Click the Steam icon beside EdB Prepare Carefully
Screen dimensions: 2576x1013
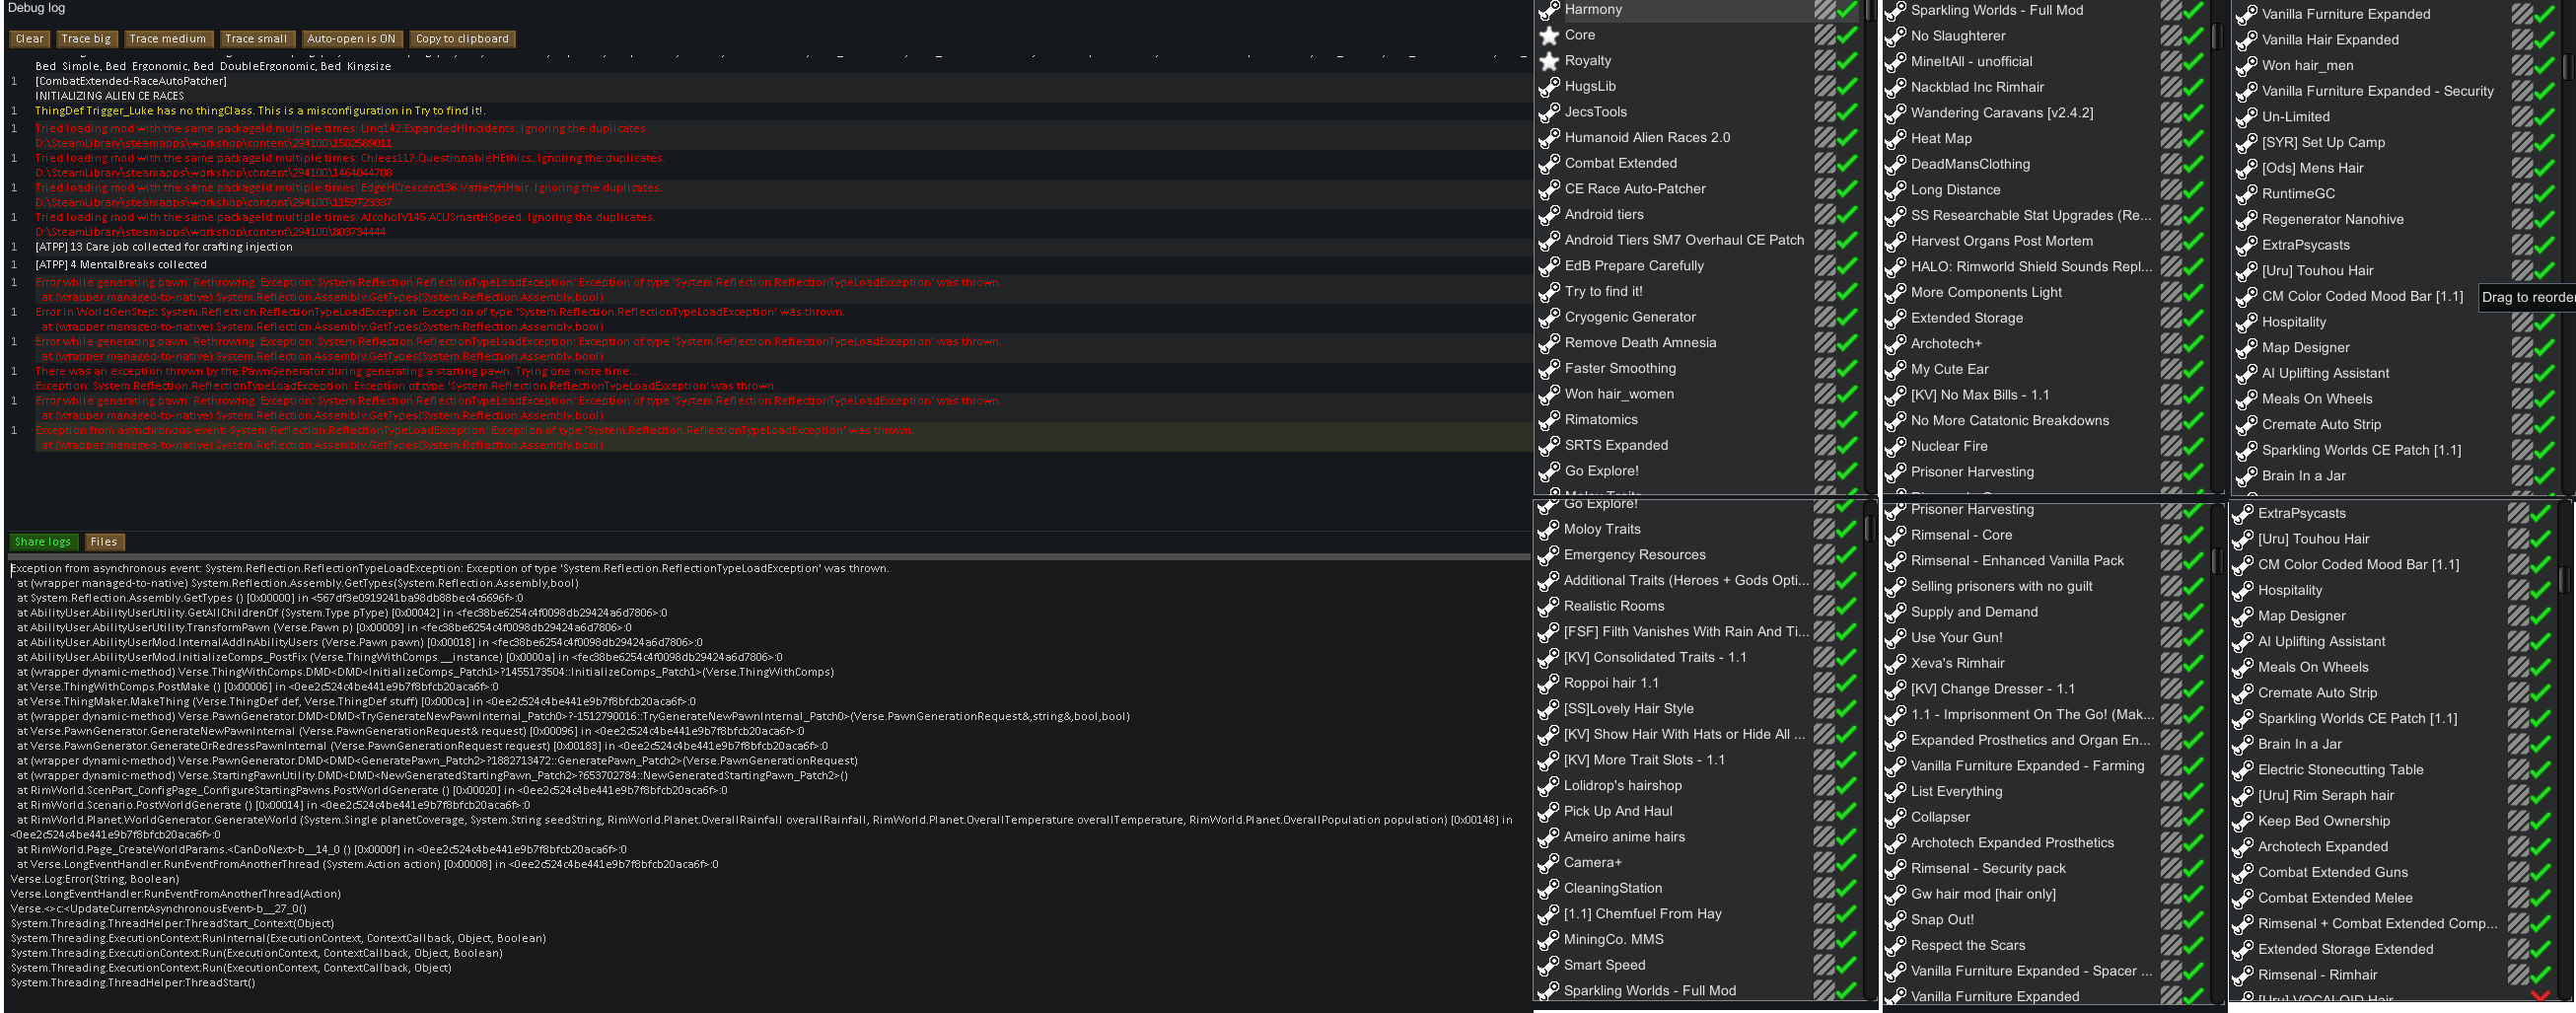pyautogui.click(x=1549, y=266)
